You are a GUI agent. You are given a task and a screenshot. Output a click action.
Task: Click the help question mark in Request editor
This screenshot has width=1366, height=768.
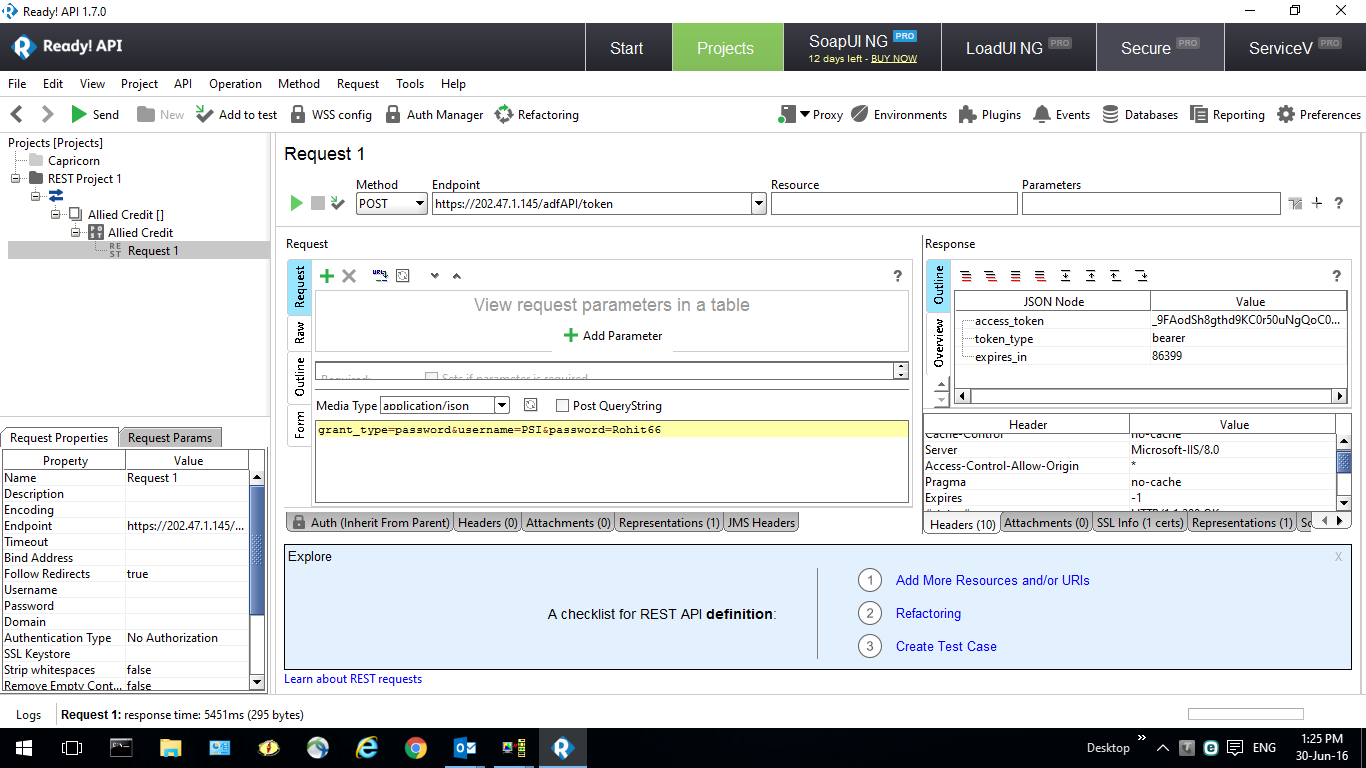897,276
